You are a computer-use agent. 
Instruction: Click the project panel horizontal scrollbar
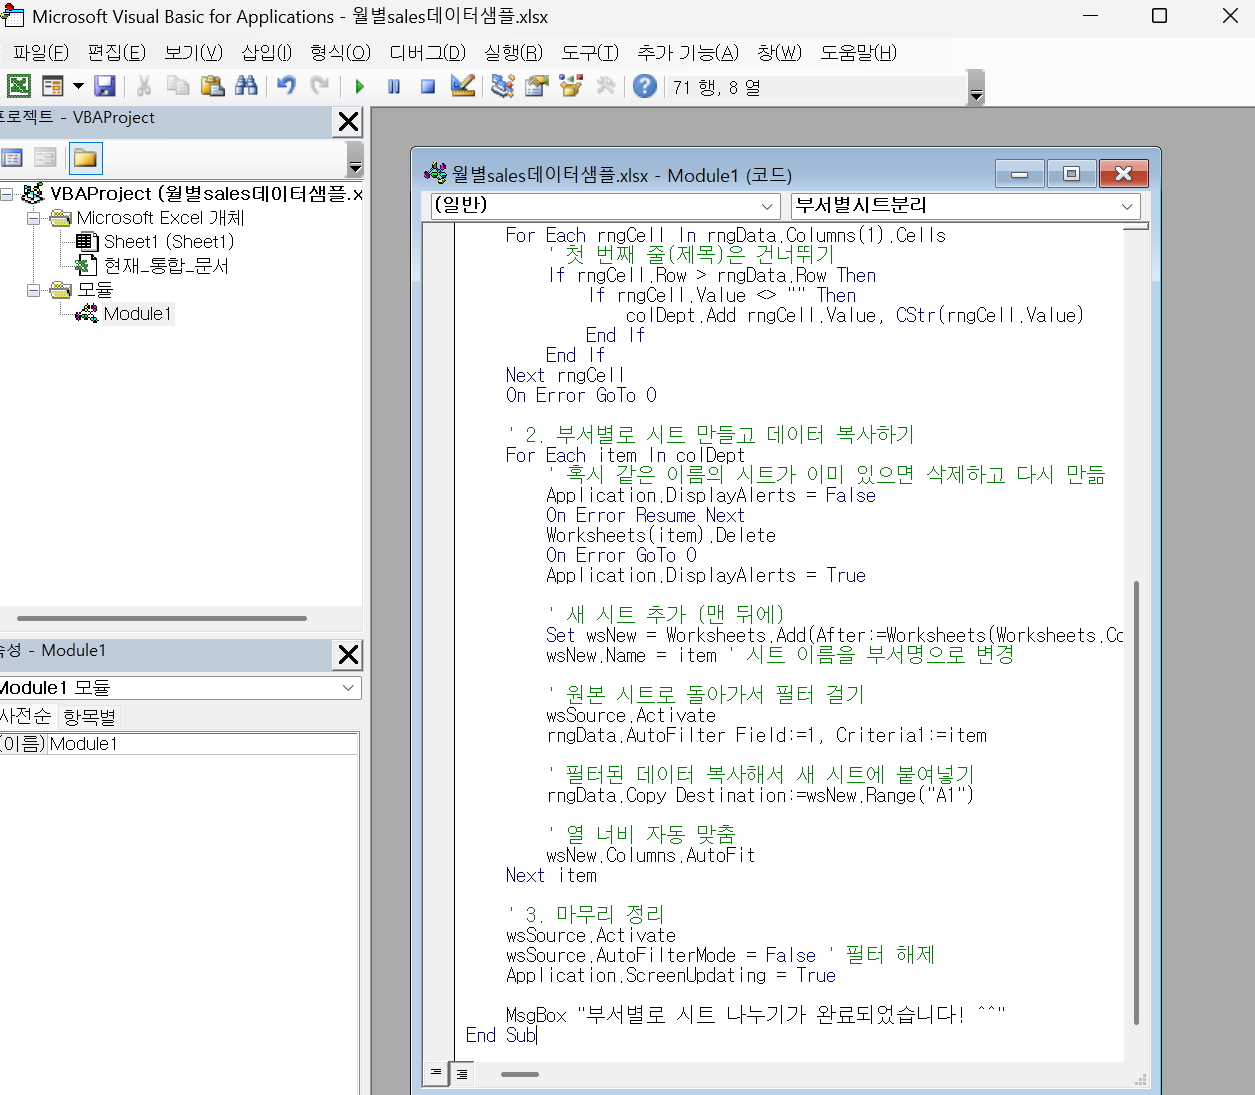coord(162,618)
